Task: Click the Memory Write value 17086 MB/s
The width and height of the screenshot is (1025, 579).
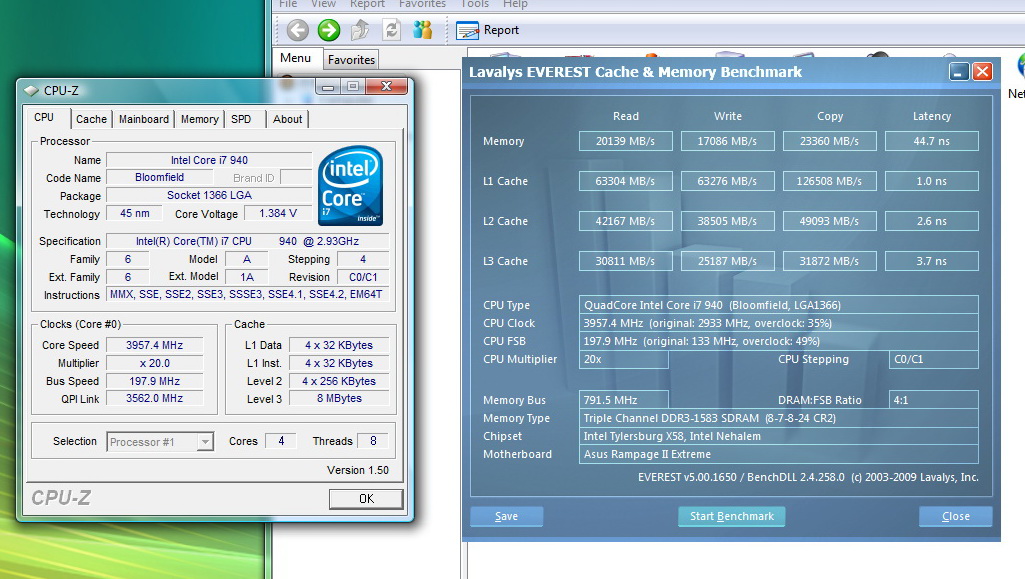Action: pyautogui.click(x=728, y=141)
